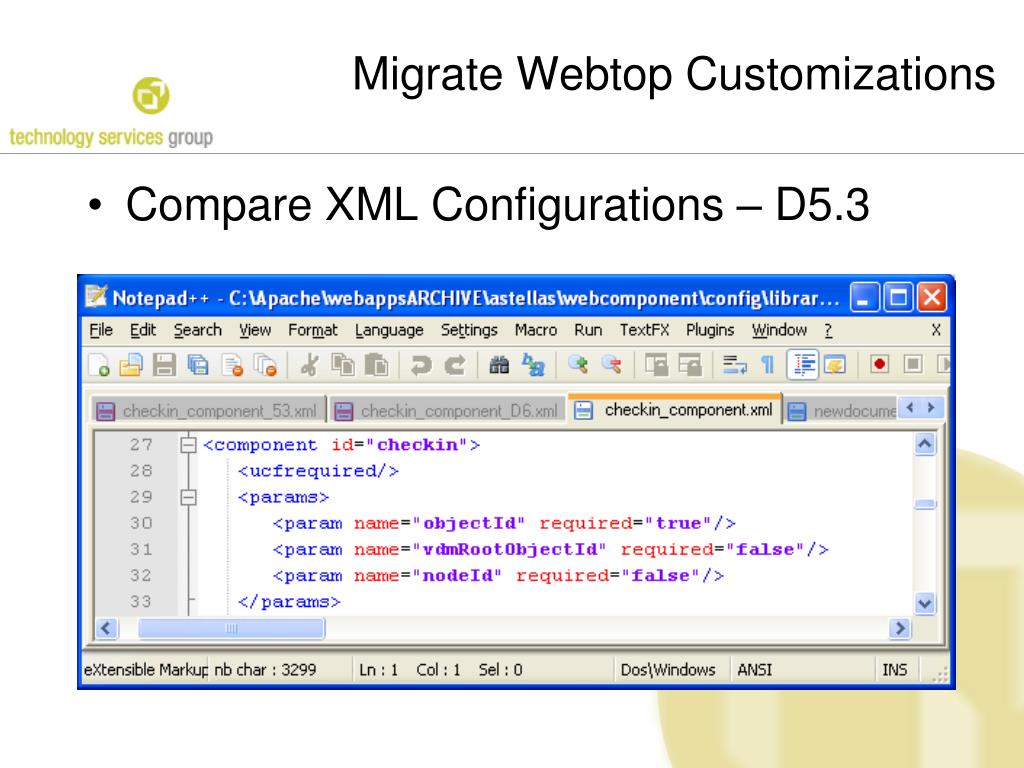Zoom out with the magnifier minus icon
This screenshot has width=1024, height=768.
coord(611,364)
